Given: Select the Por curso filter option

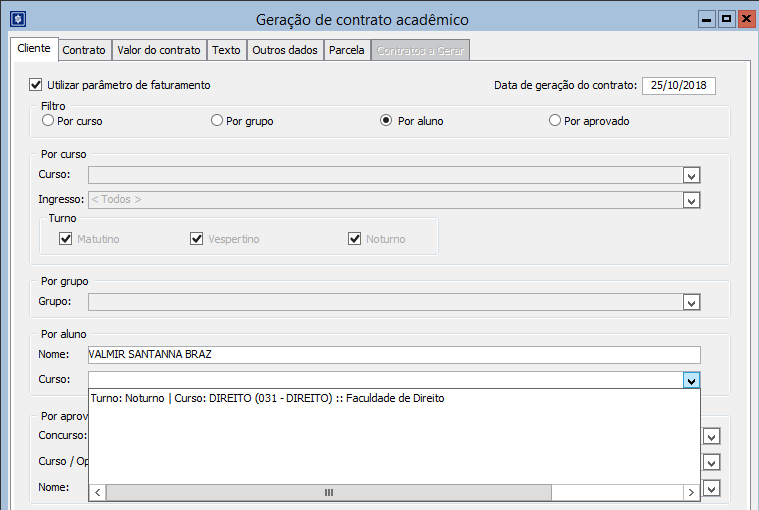Looking at the screenshot, I should (x=48, y=121).
